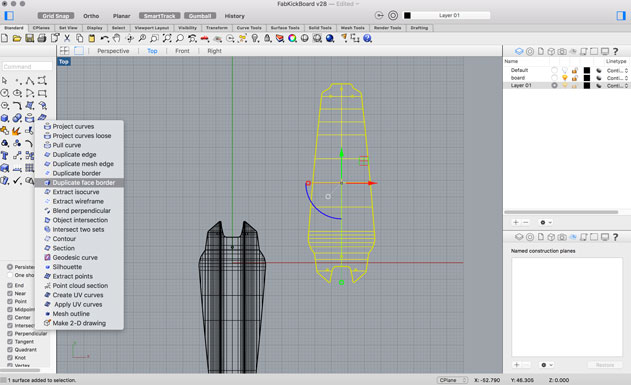Switch to the Curve Tools tab
The image size is (631, 385).
pyautogui.click(x=249, y=28)
